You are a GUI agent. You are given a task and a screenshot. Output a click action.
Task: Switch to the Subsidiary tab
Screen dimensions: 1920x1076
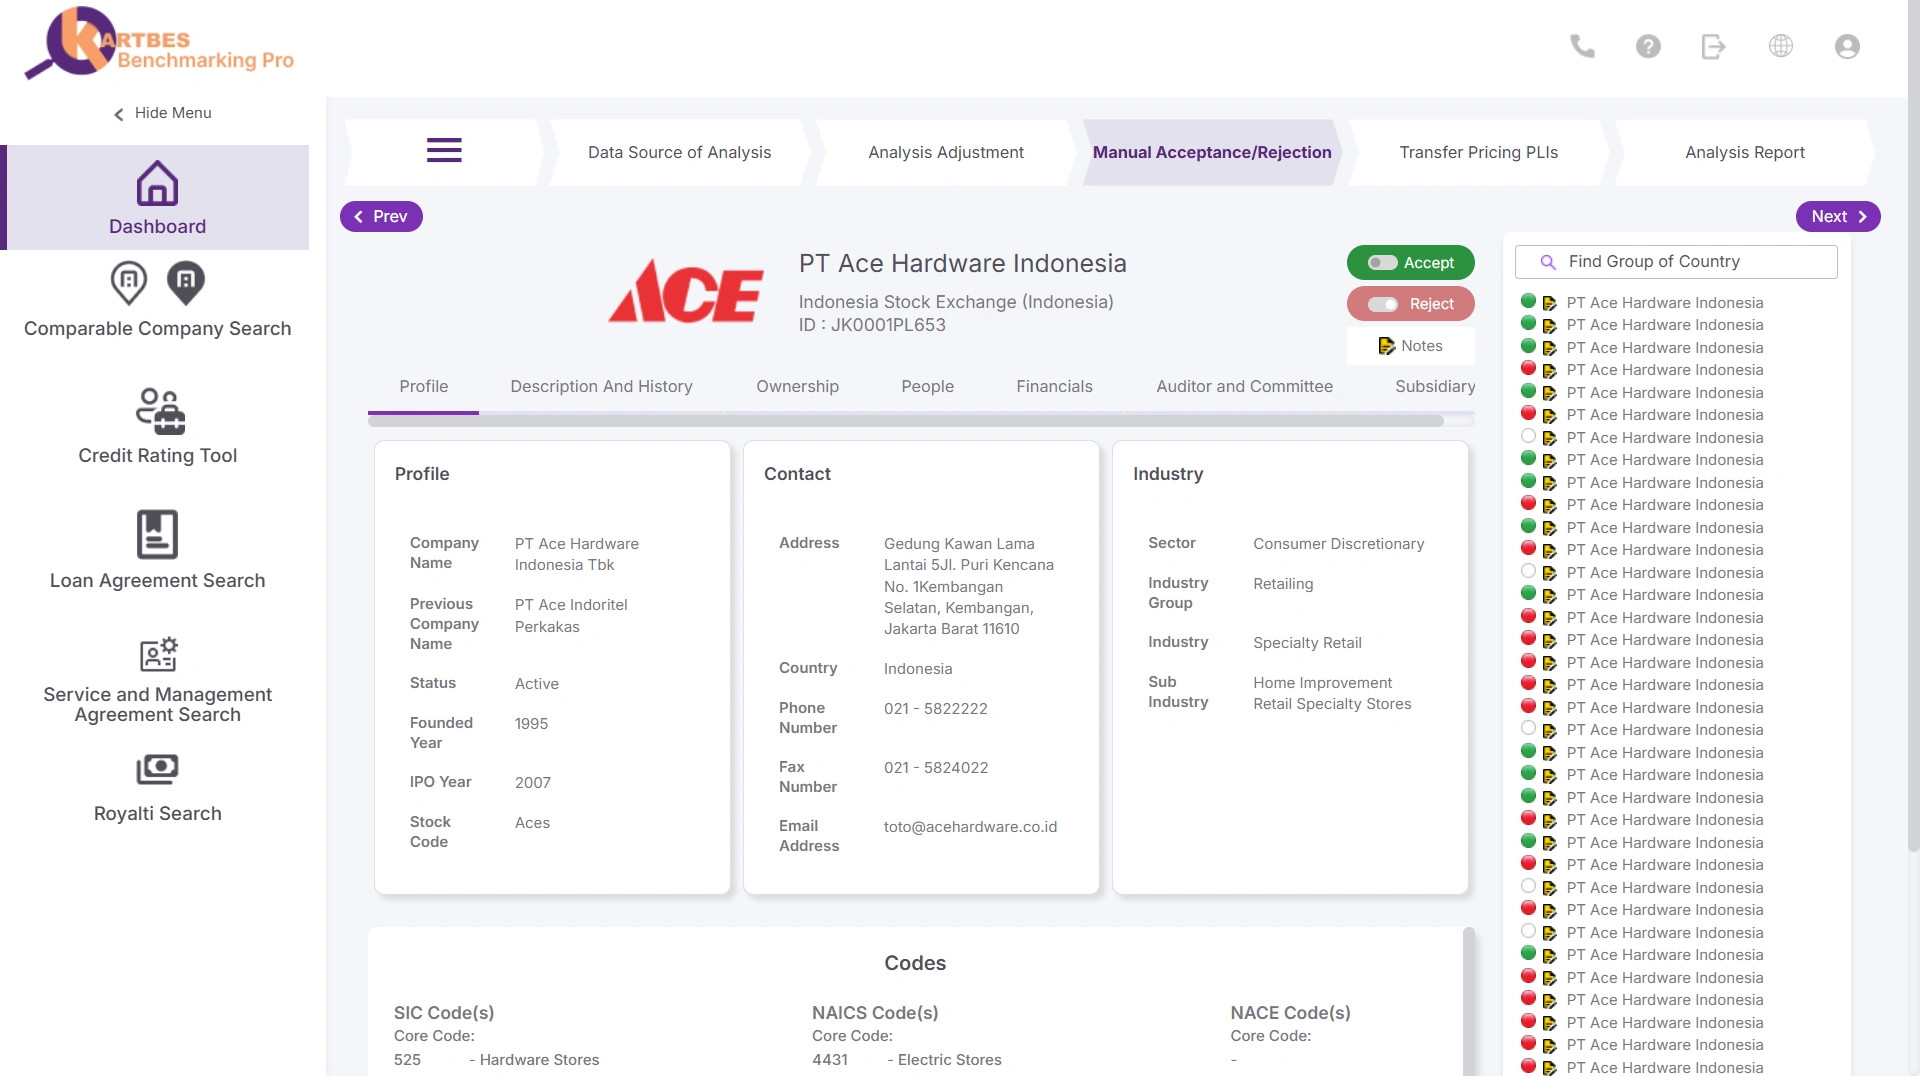(1434, 386)
